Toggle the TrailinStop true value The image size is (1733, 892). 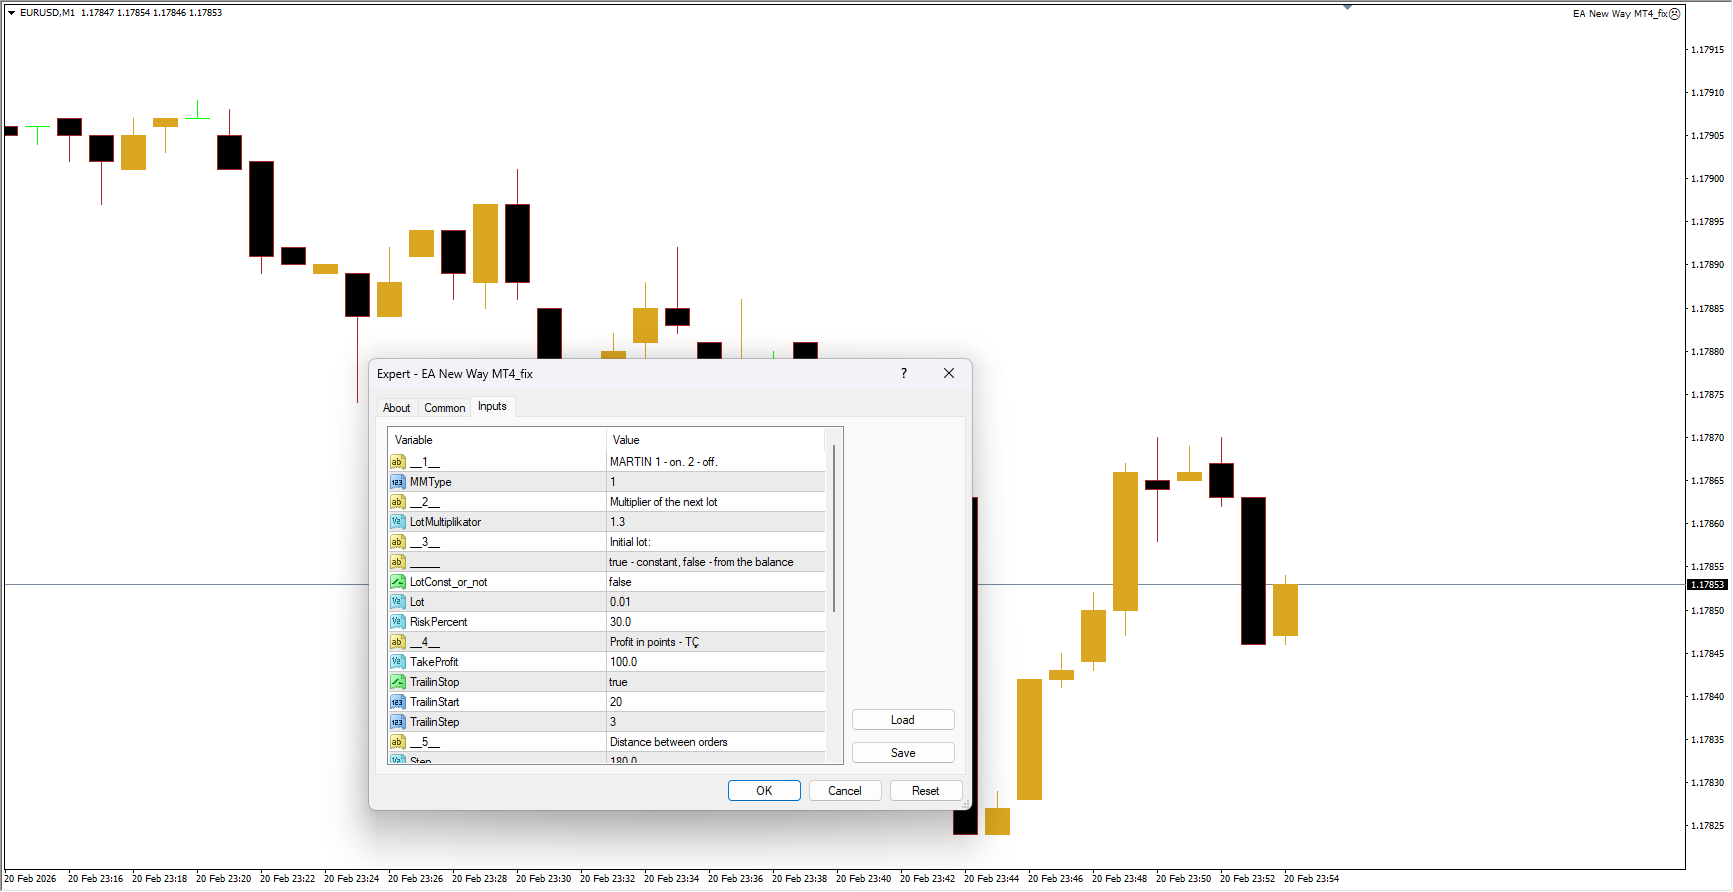pyautogui.click(x=715, y=682)
